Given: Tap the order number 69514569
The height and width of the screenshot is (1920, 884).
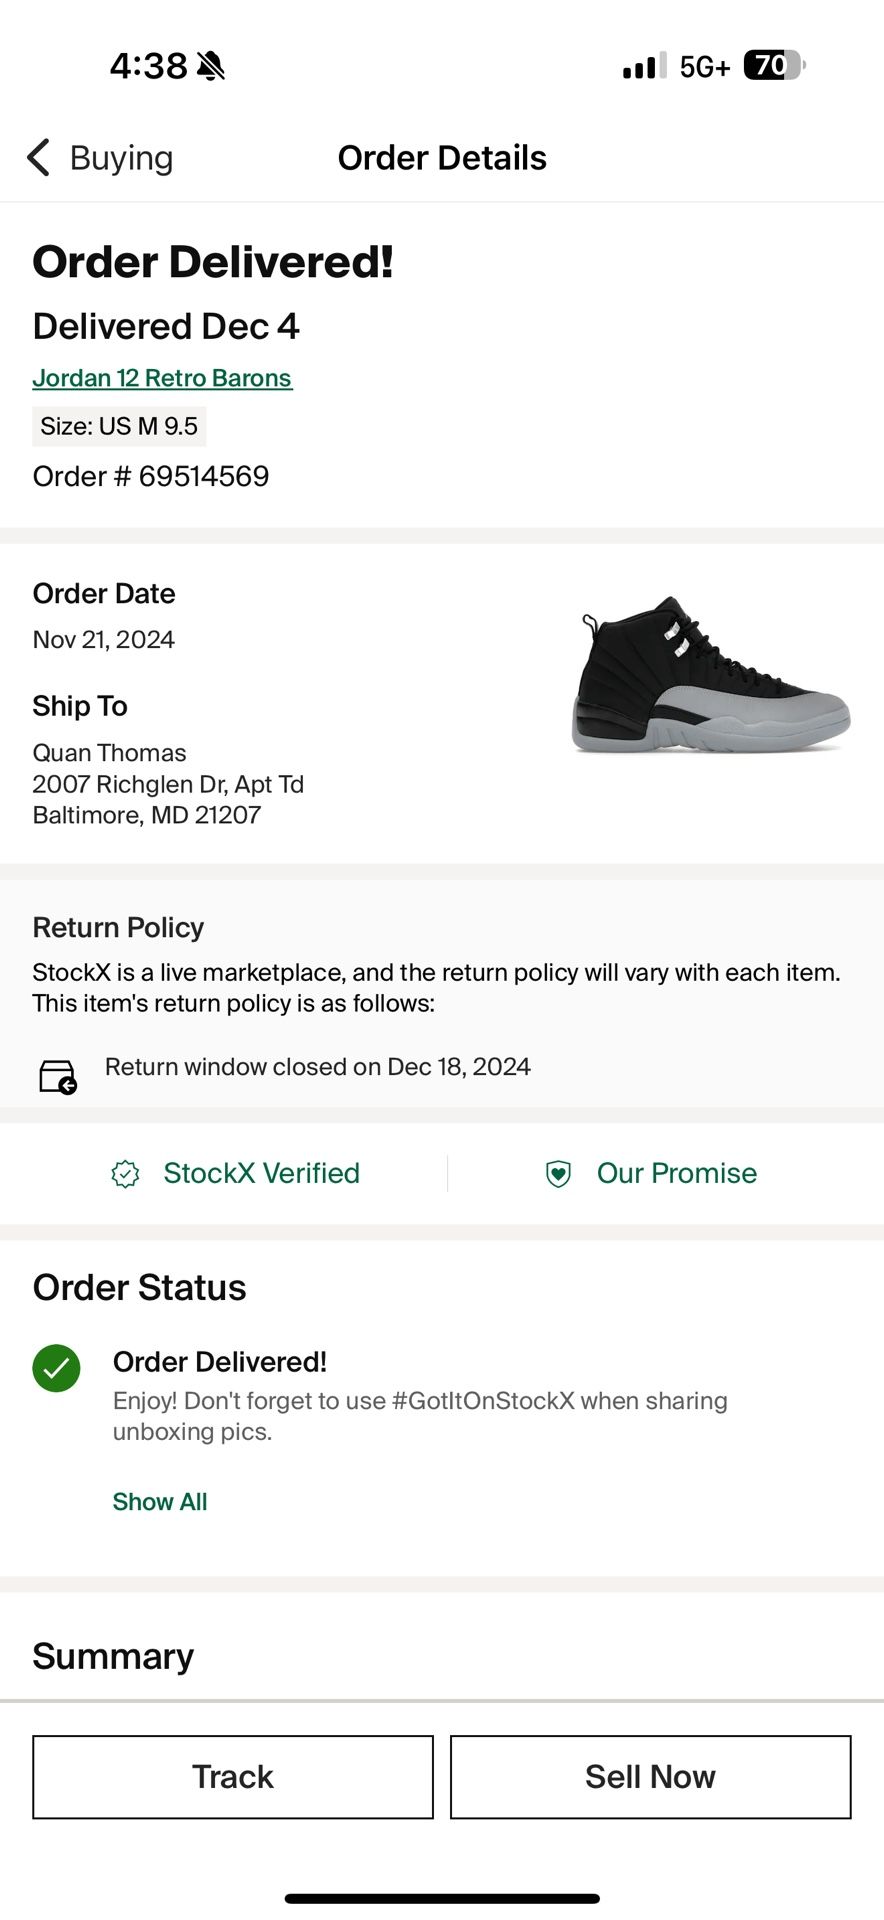Looking at the screenshot, I should coord(151,476).
